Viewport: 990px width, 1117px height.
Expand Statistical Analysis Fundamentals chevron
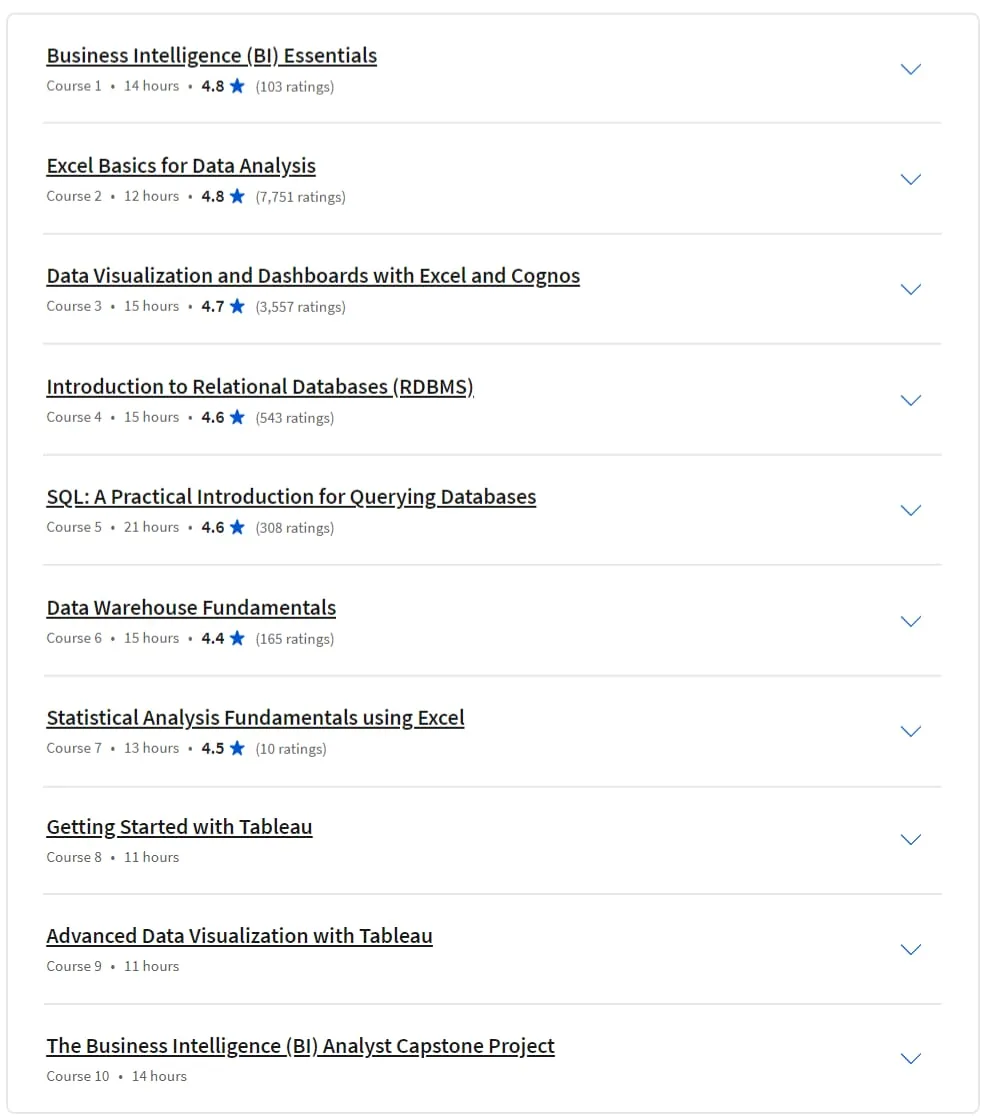pos(911,732)
